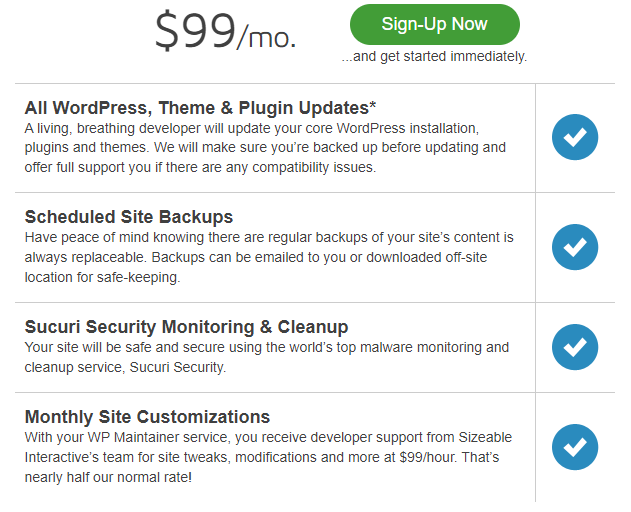Click the Sucuri Security Monitoring checkmark icon
This screenshot has width=631, height=512.
(575, 347)
